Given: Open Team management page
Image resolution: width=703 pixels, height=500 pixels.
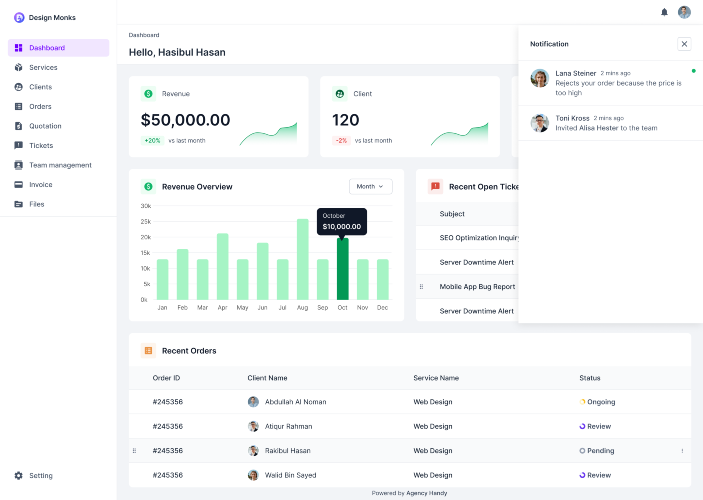Looking at the screenshot, I should 58,165.
